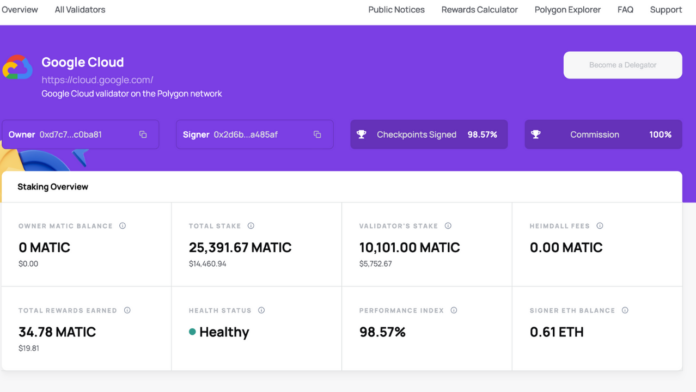Show info for Total Rewards Earned
696x392 pixels.
pyautogui.click(x=127, y=310)
